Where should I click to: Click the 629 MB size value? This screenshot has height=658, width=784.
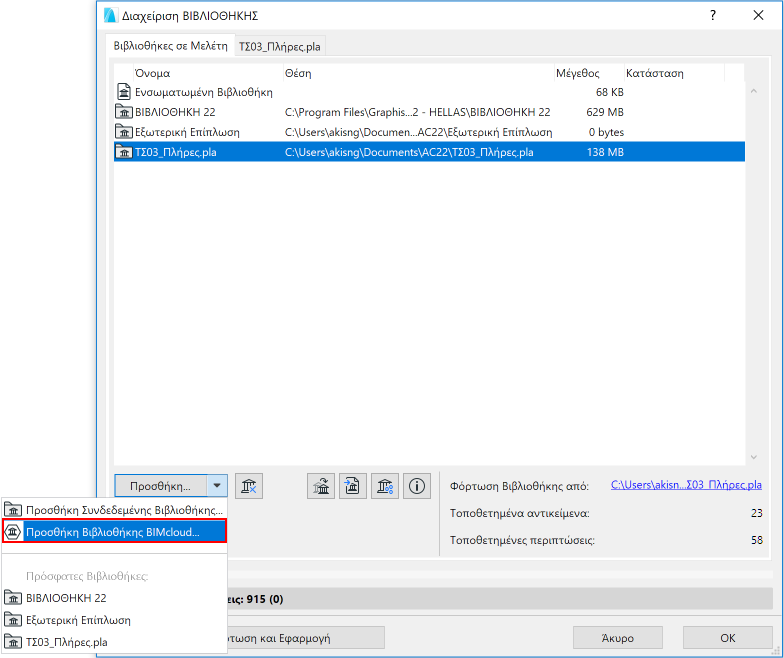click(605, 112)
